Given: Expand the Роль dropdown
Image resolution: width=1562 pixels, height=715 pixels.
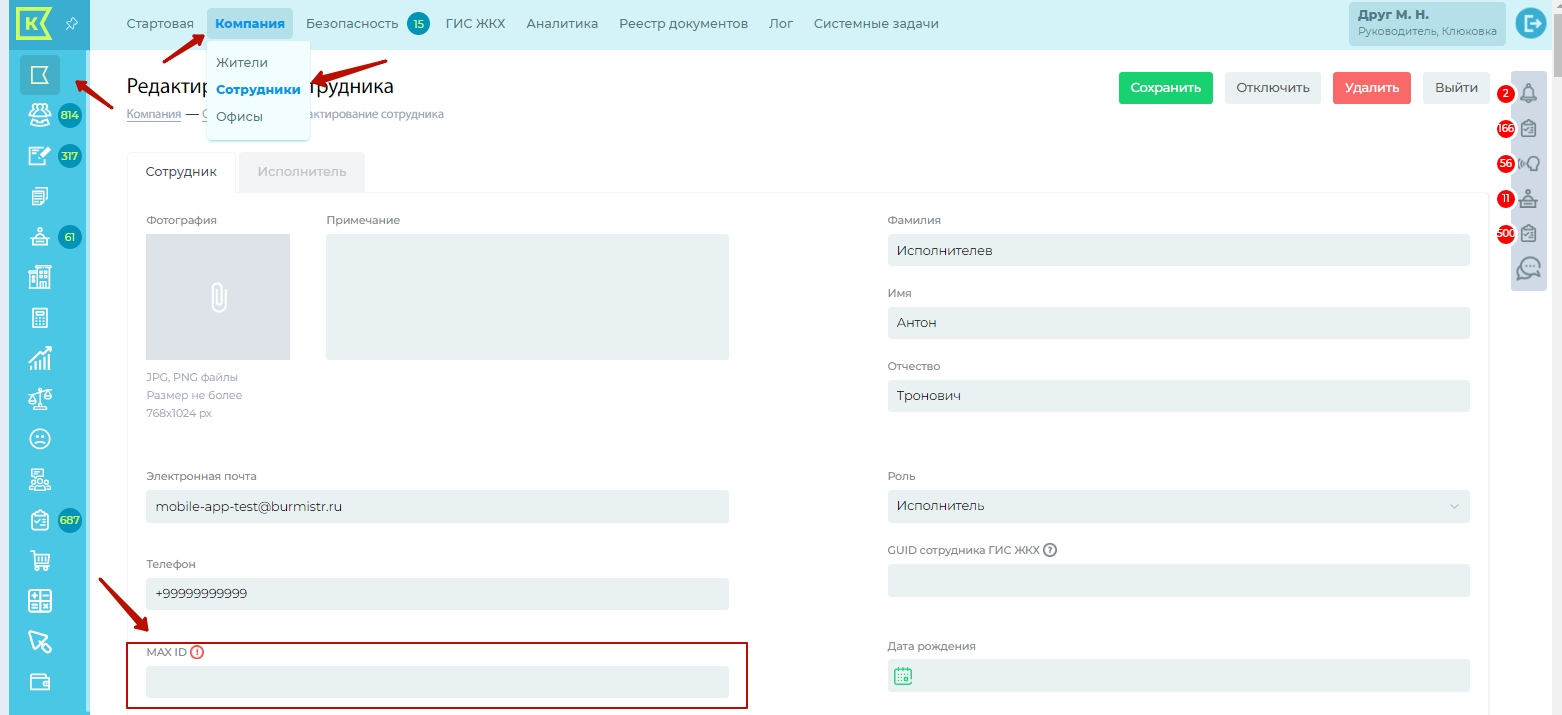Looking at the screenshot, I should click(x=1179, y=506).
